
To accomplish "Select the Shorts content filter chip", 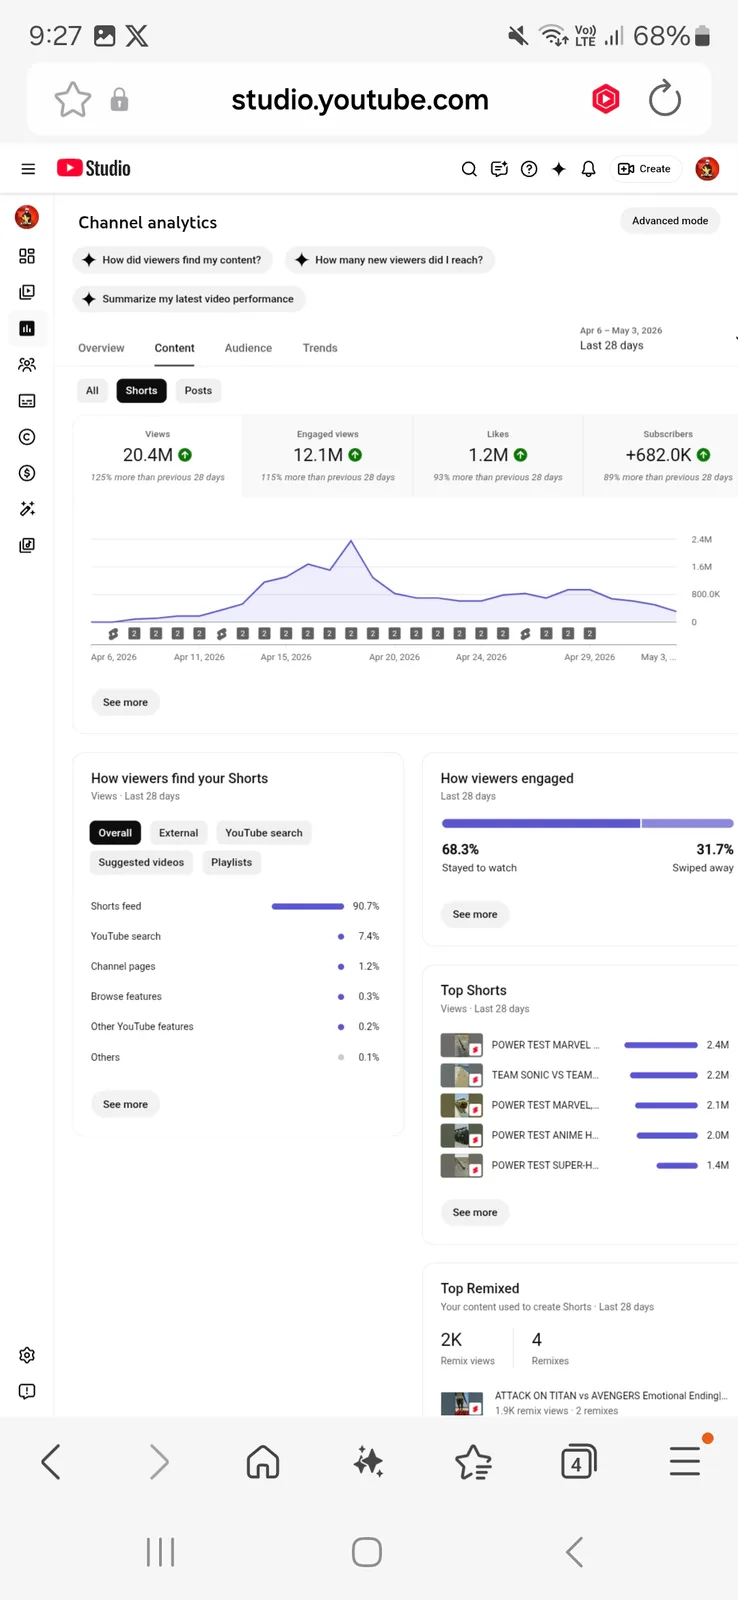I will [141, 391].
